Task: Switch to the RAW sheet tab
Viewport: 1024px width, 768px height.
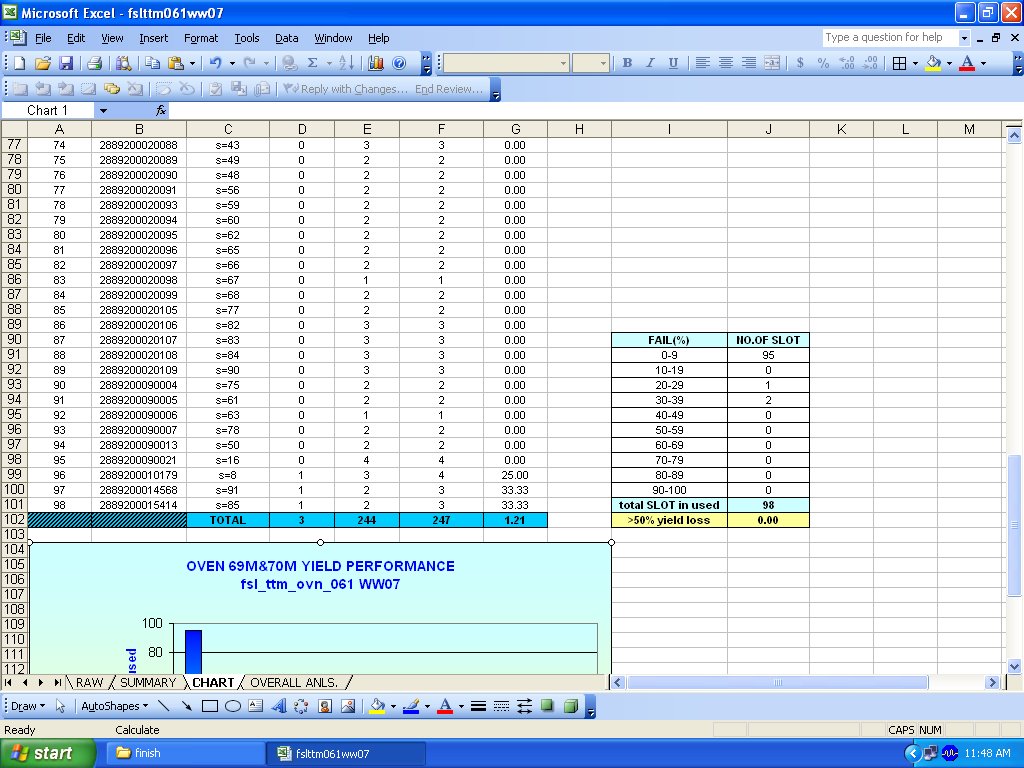Action: pos(89,682)
